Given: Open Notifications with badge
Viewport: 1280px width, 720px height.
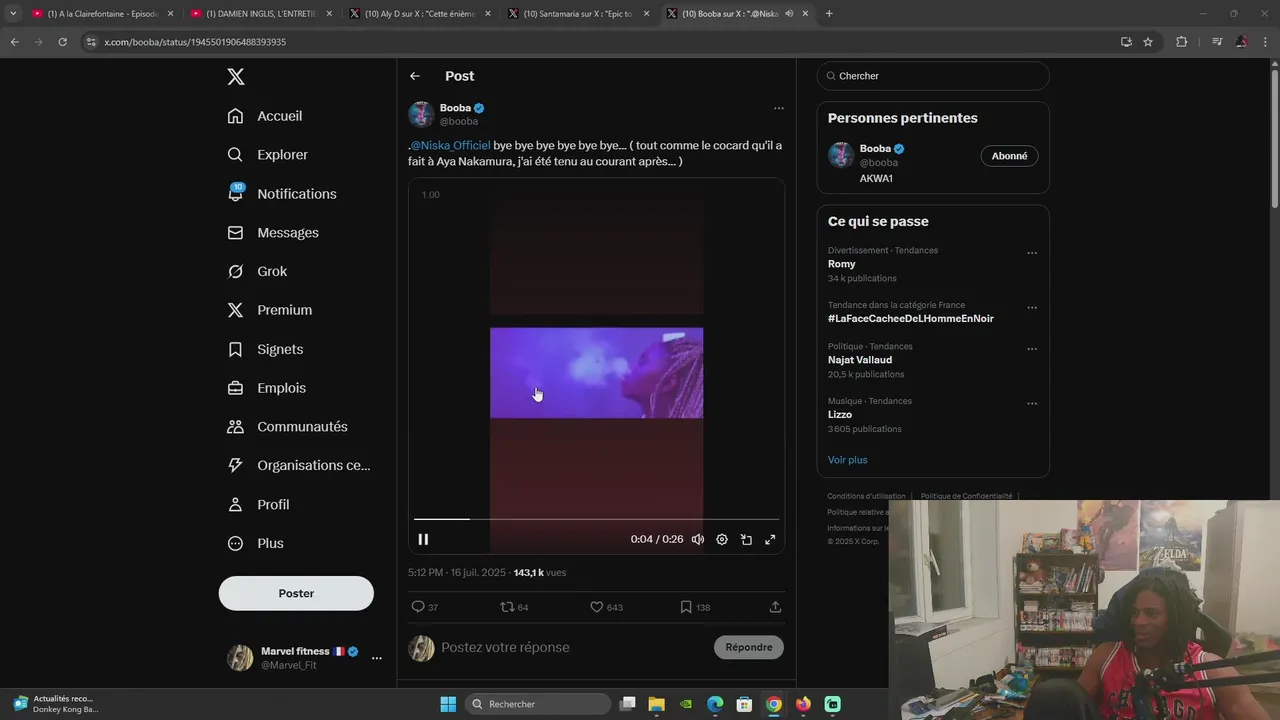Looking at the screenshot, I should click(282, 194).
